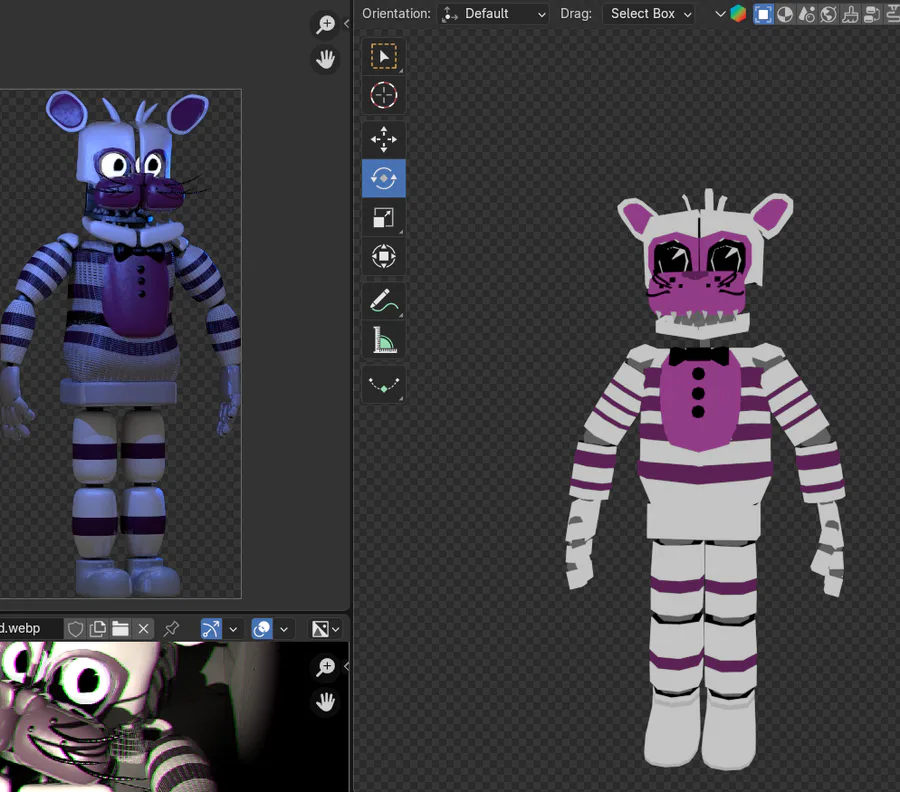
Task: Select the 3D Cursor tool
Action: (x=383, y=95)
